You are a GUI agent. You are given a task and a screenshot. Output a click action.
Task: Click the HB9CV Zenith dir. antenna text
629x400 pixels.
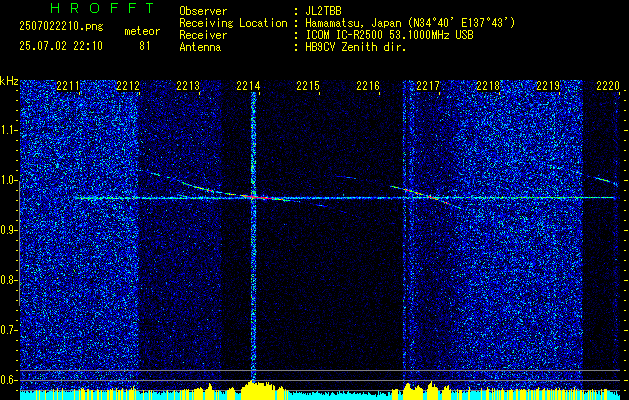point(355,47)
